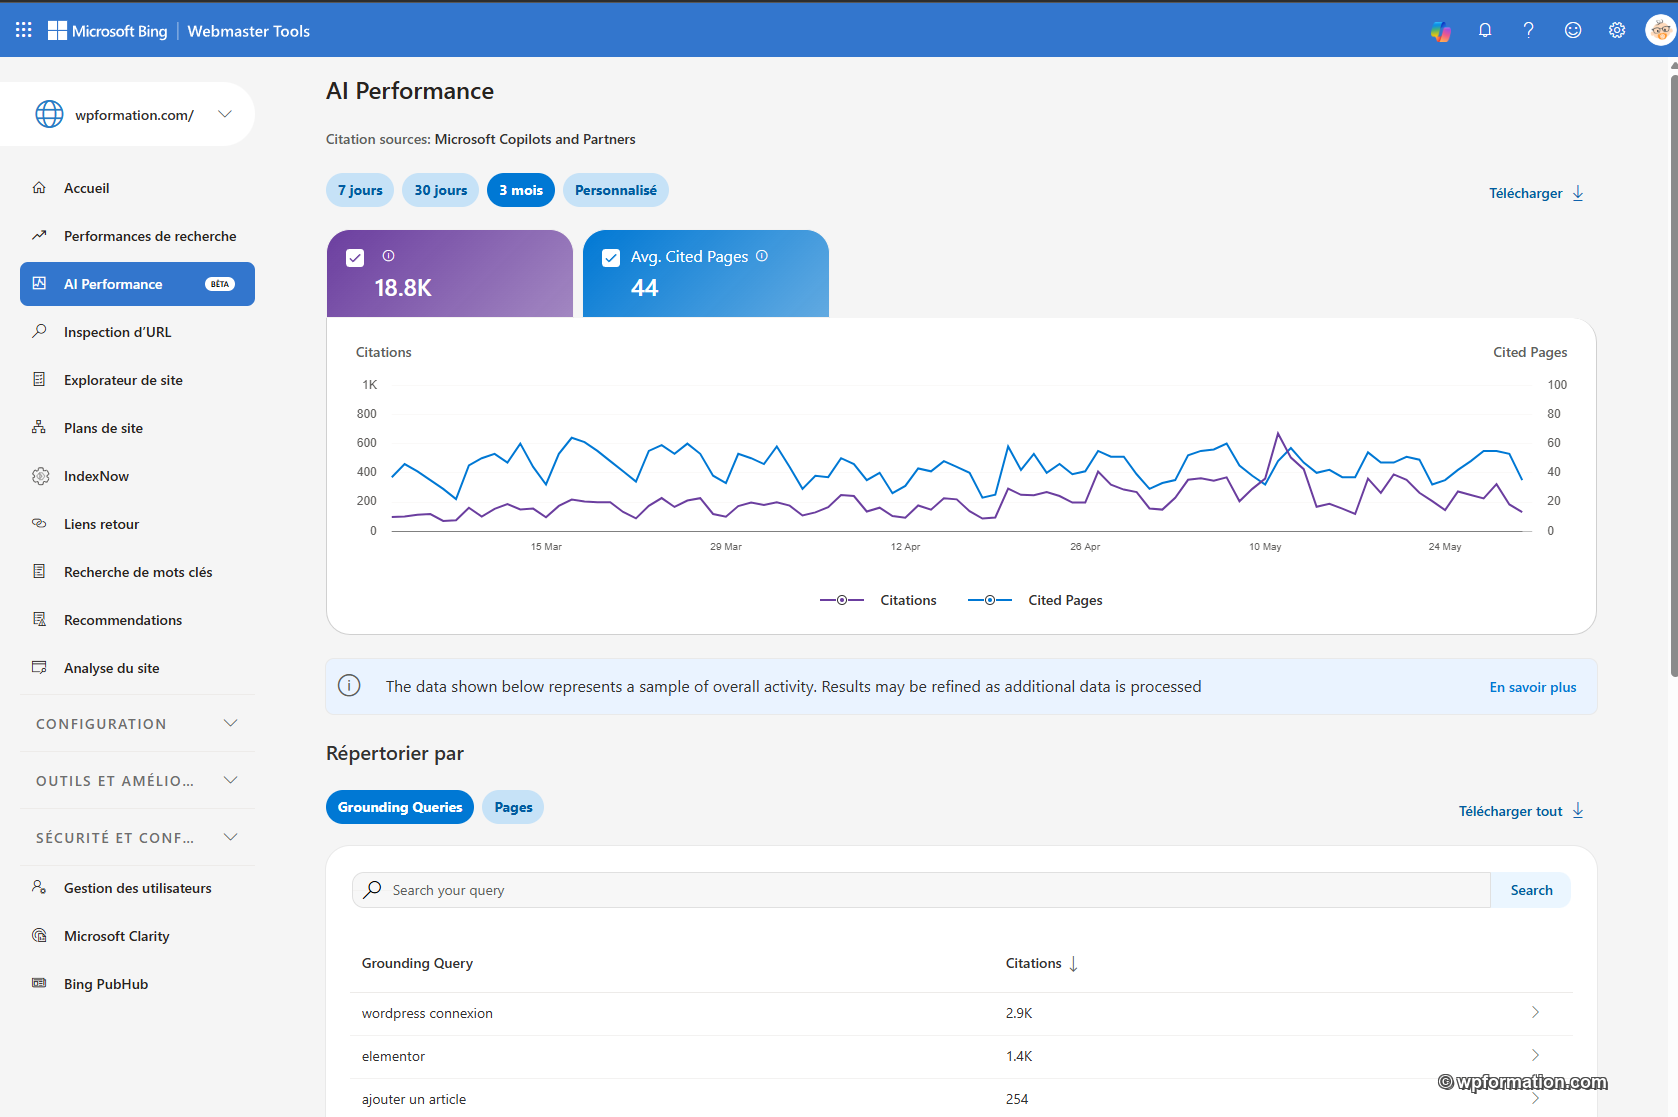The width and height of the screenshot is (1678, 1117).
Task: Open the Copilot icon in header
Action: pyautogui.click(x=1440, y=31)
